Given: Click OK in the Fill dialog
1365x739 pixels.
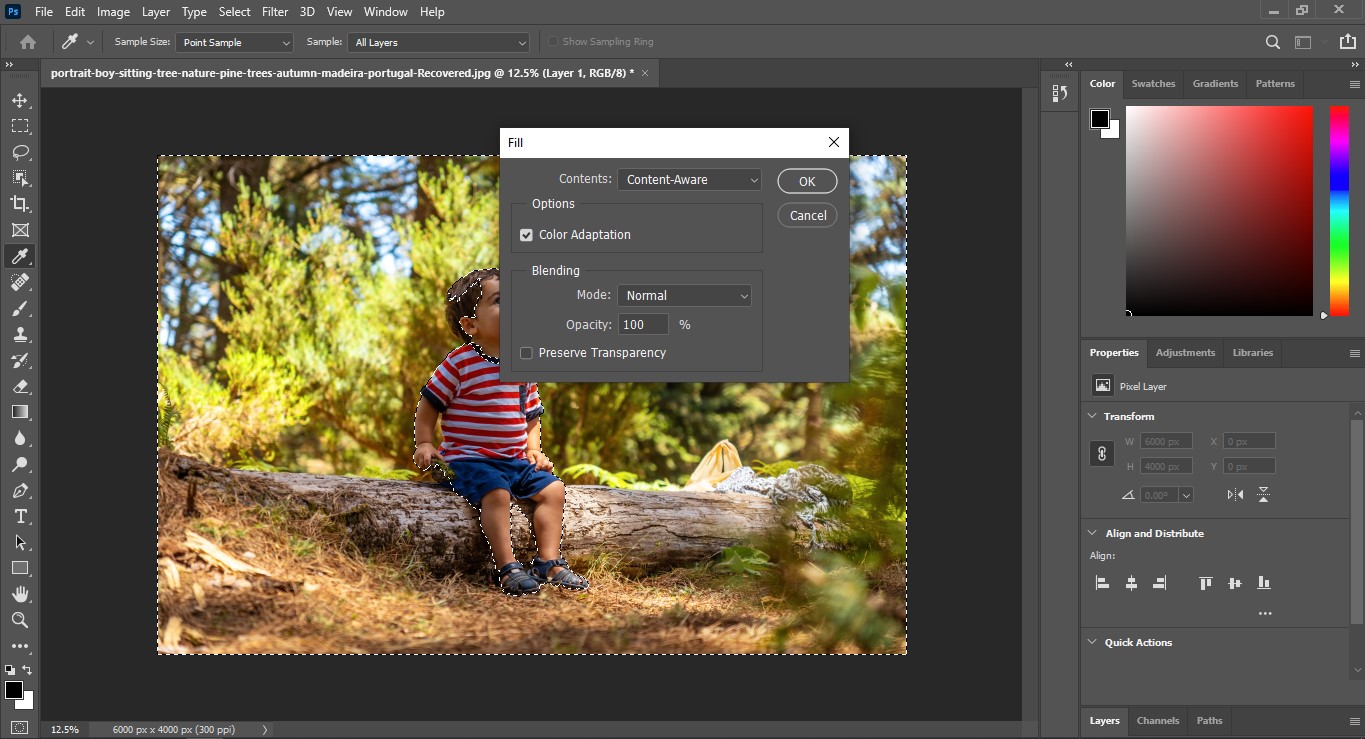Looking at the screenshot, I should click(x=807, y=181).
